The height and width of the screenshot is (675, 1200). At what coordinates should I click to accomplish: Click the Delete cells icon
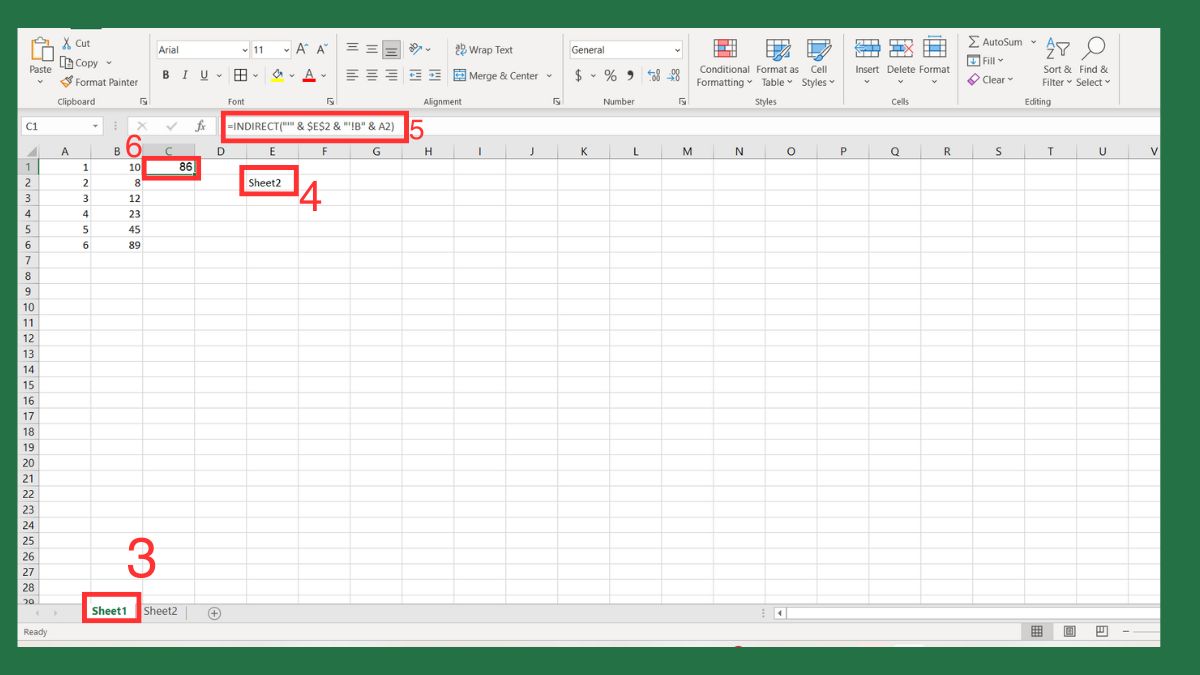901,49
